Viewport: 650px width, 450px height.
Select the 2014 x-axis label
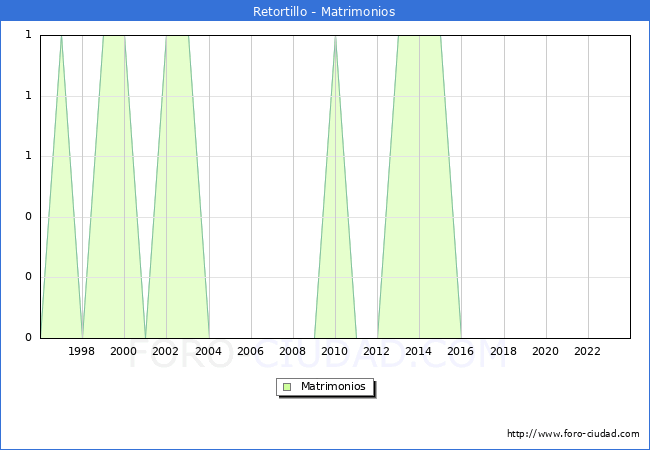point(419,351)
